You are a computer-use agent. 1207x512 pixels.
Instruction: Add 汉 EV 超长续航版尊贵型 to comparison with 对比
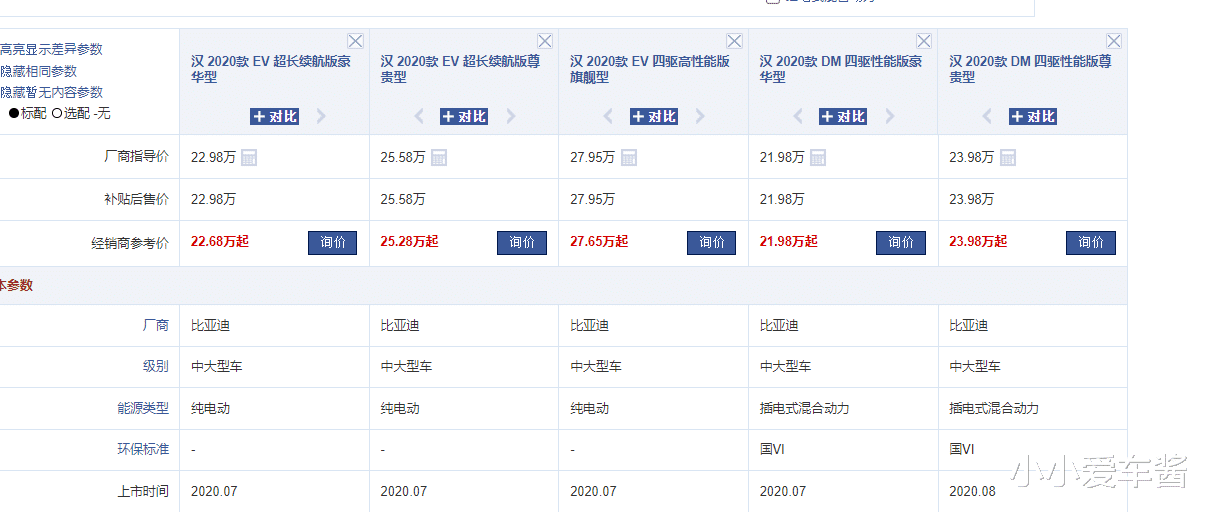pyautogui.click(x=464, y=116)
